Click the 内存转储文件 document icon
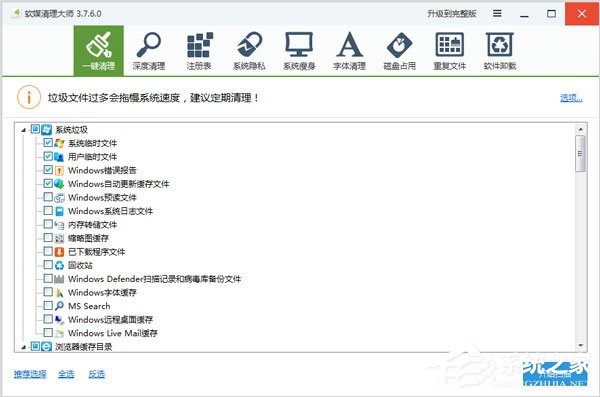Viewport: 600px width, 397px height. (59, 225)
